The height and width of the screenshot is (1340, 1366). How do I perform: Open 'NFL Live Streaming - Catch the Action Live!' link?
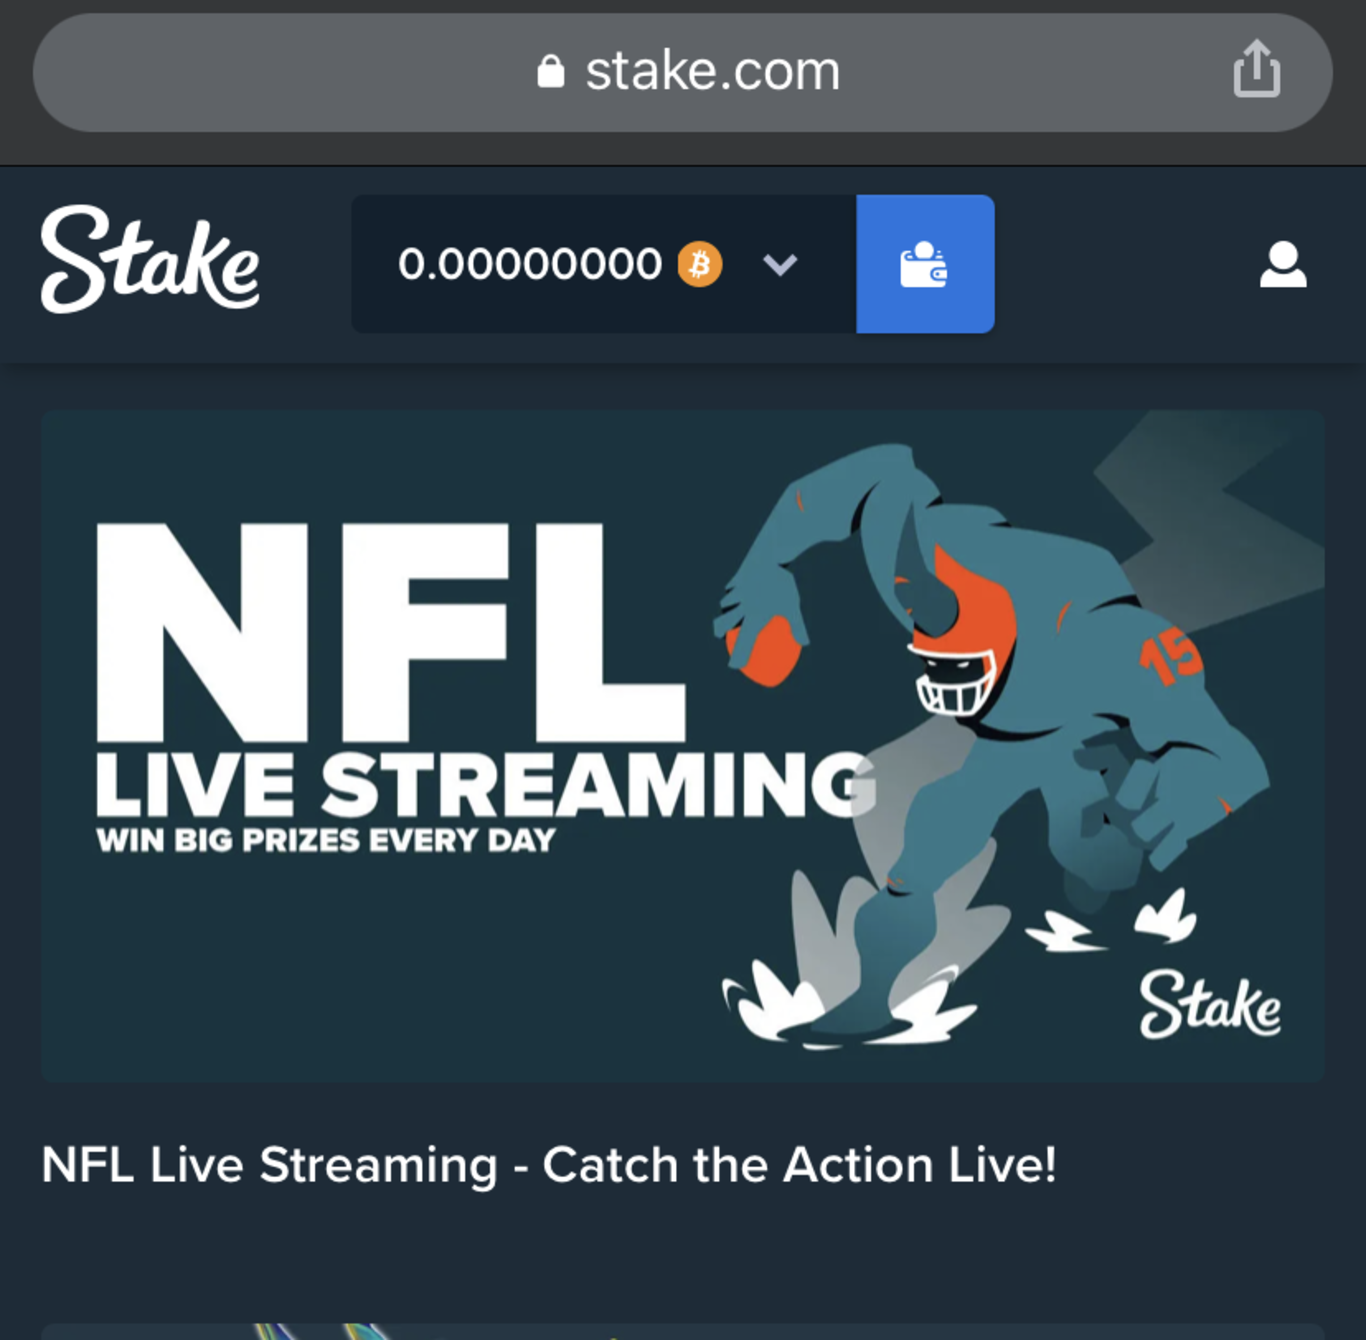(x=548, y=1165)
